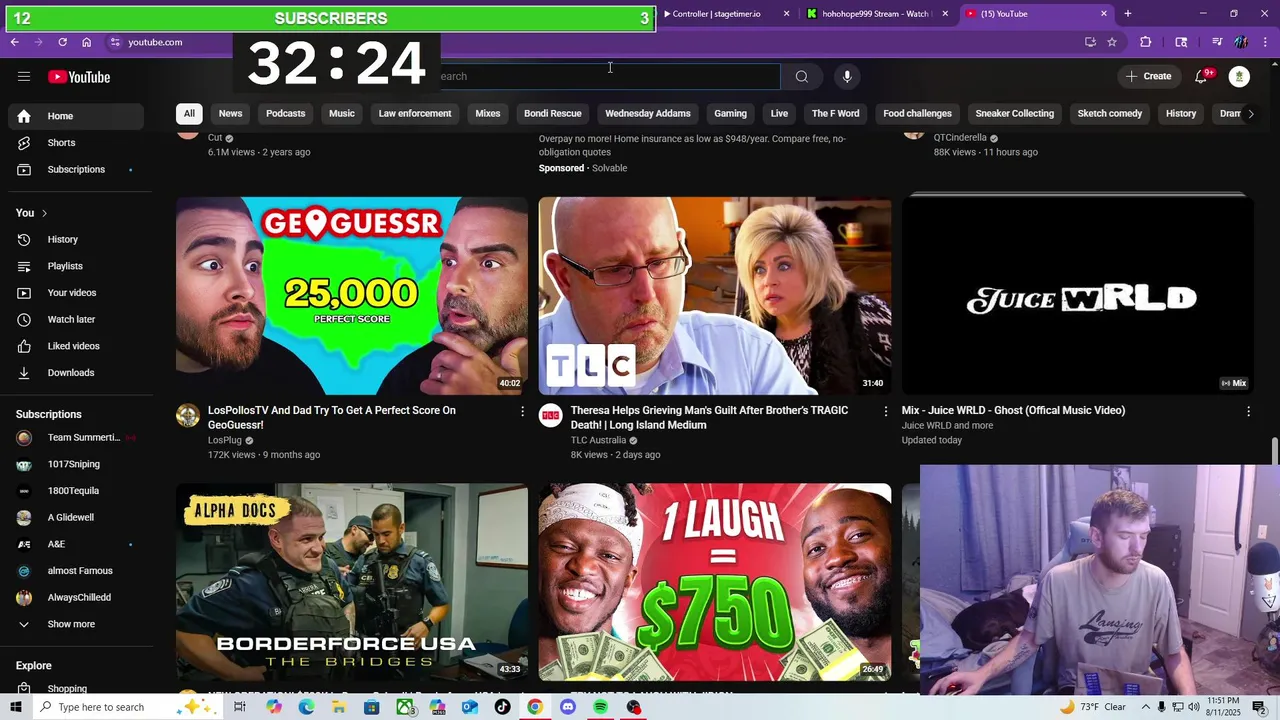Select the News filter chip
The height and width of the screenshot is (720, 1280).
(230, 113)
